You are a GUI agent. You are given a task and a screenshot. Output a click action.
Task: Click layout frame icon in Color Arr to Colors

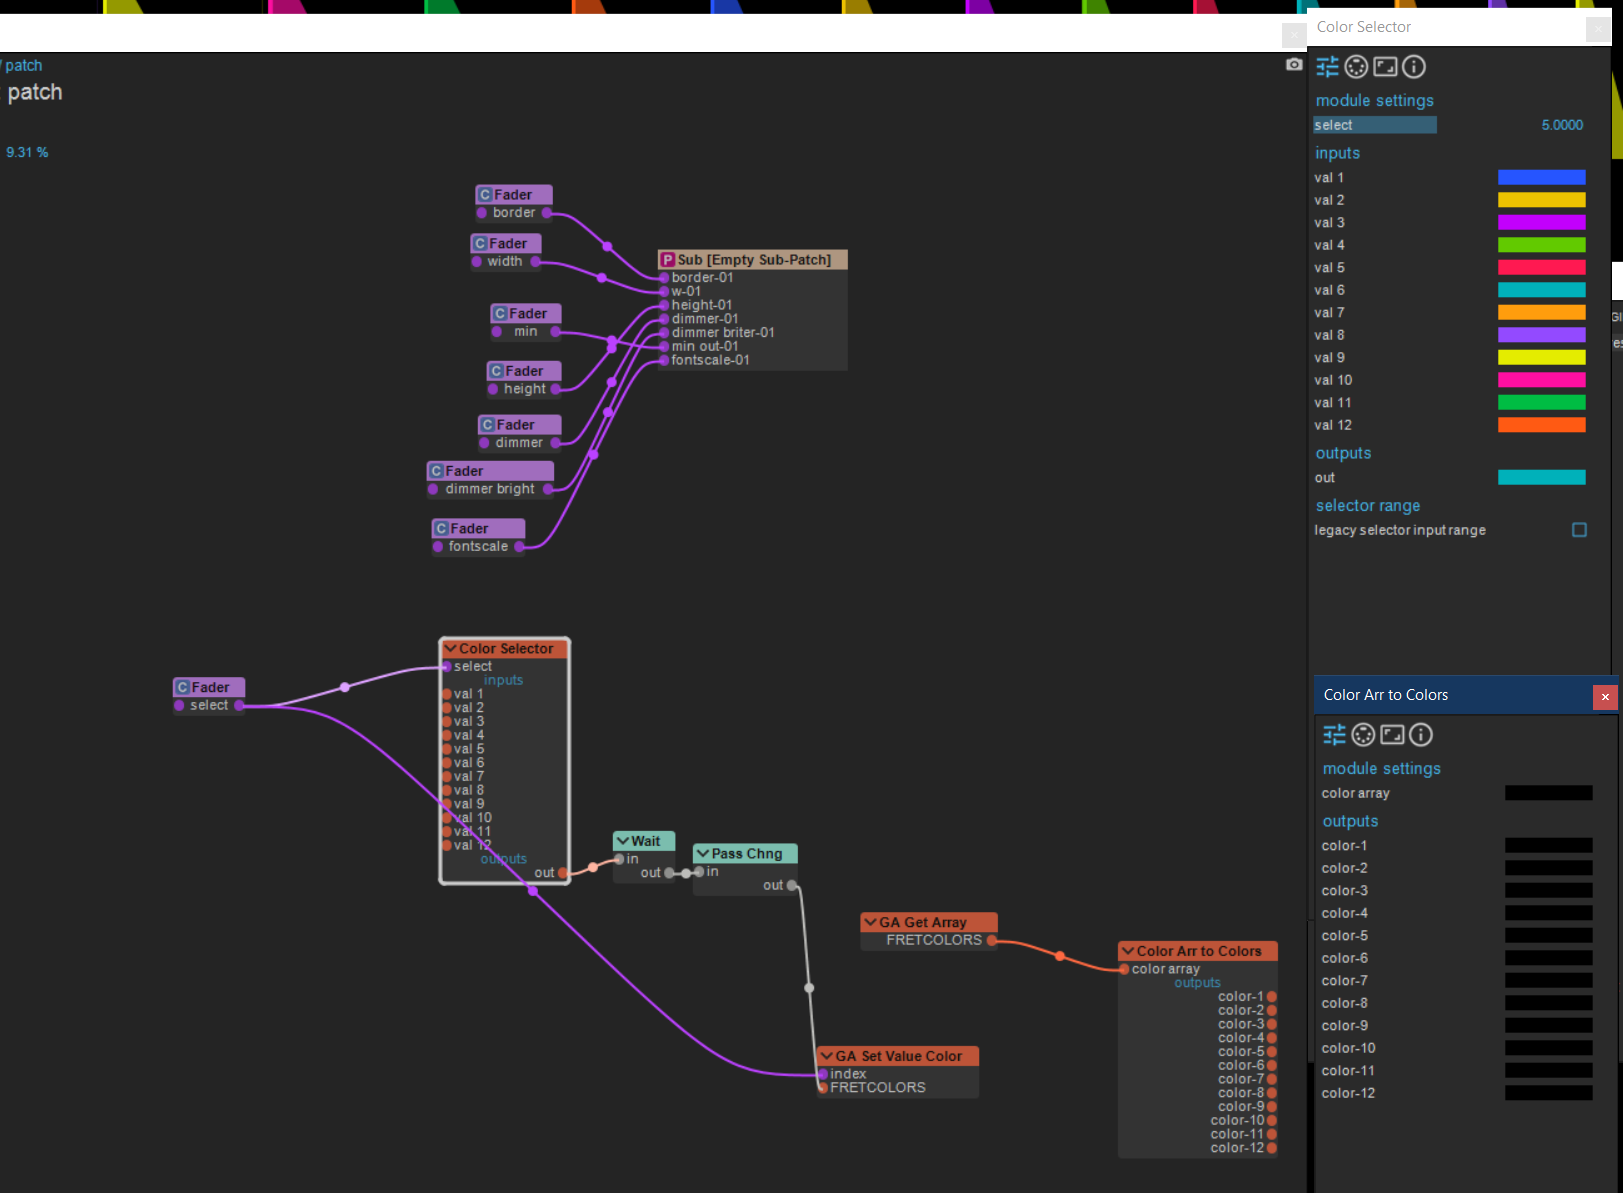point(1392,735)
